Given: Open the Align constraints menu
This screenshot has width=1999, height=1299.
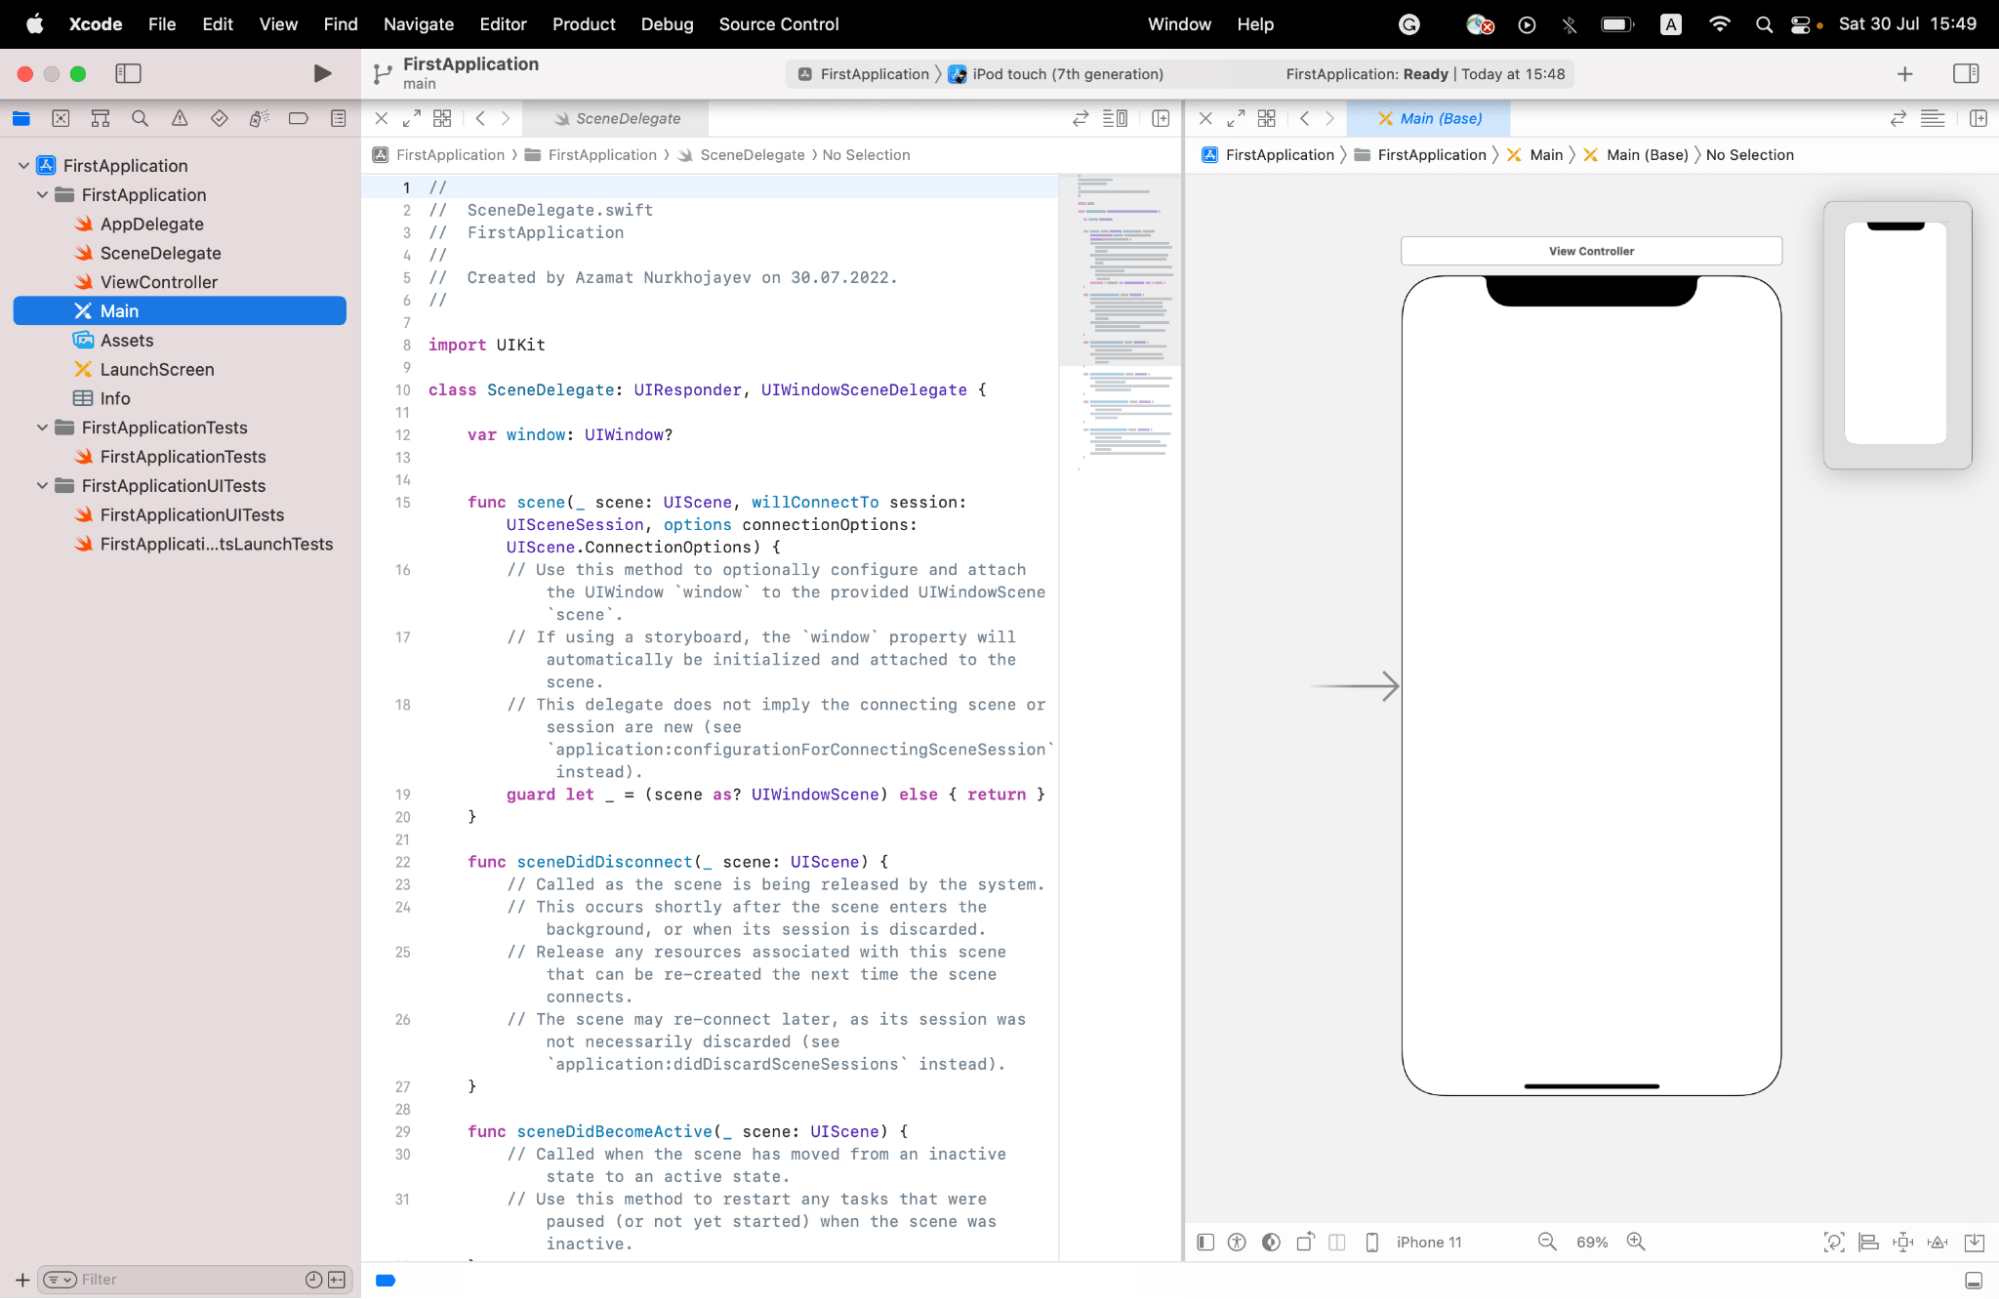Looking at the screenshot, I should coord(1868,1241).
